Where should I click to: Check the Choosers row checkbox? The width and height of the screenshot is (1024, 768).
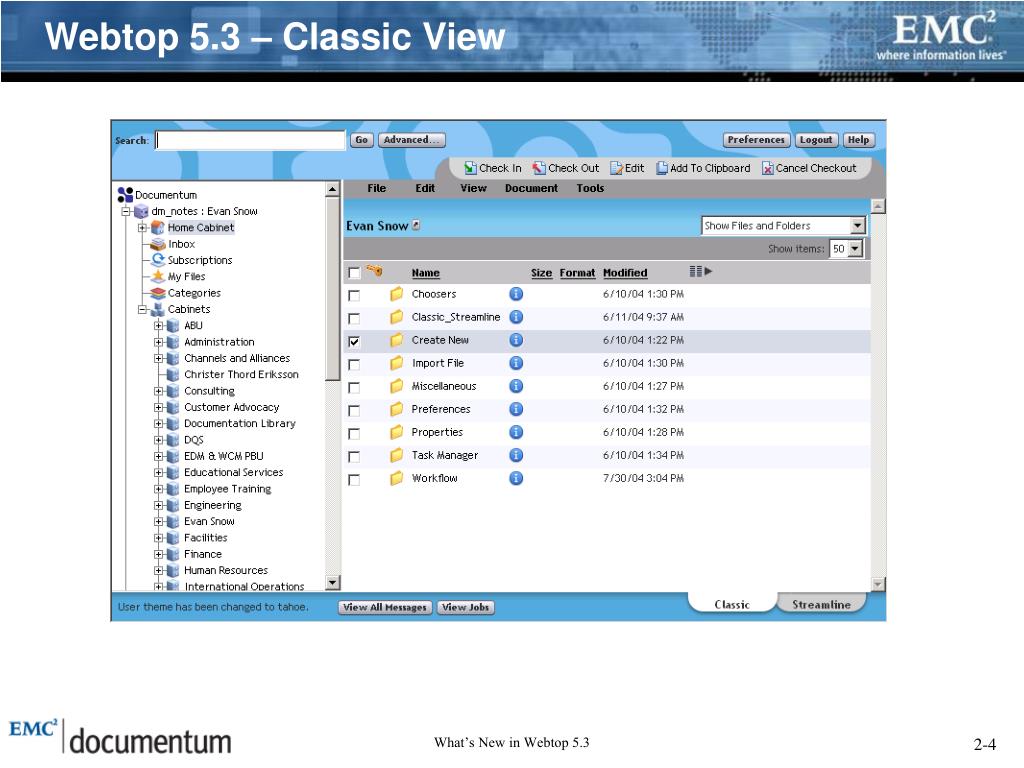pos(354,295)
